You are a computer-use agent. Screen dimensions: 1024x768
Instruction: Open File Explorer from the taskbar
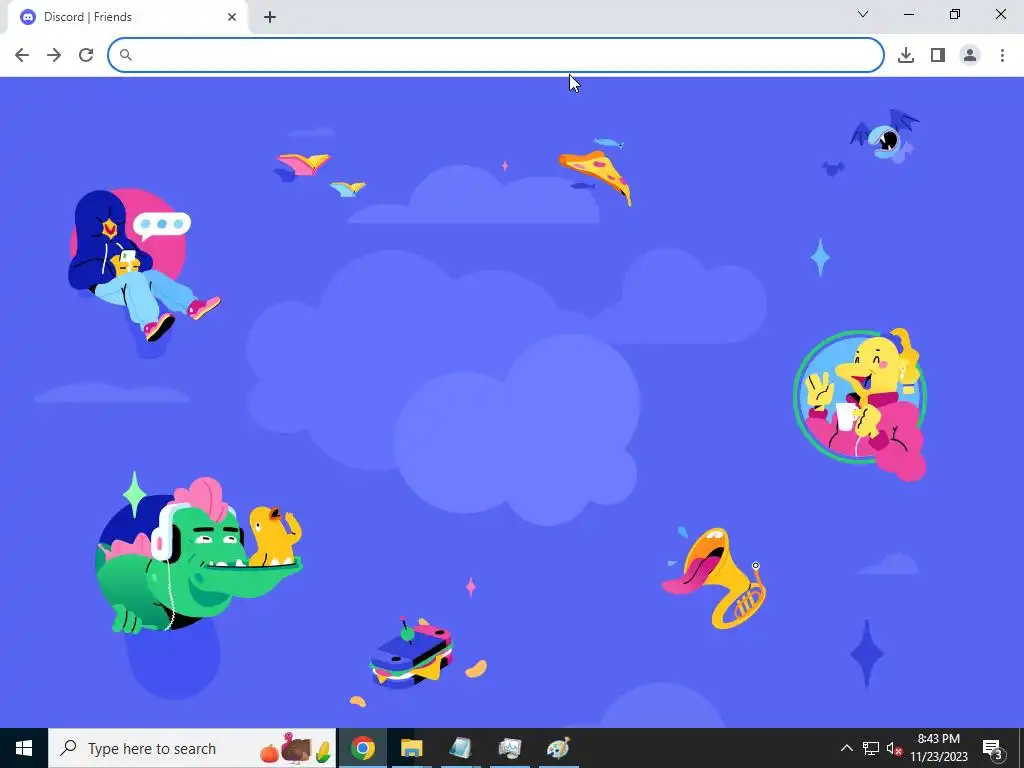point(411,748)
